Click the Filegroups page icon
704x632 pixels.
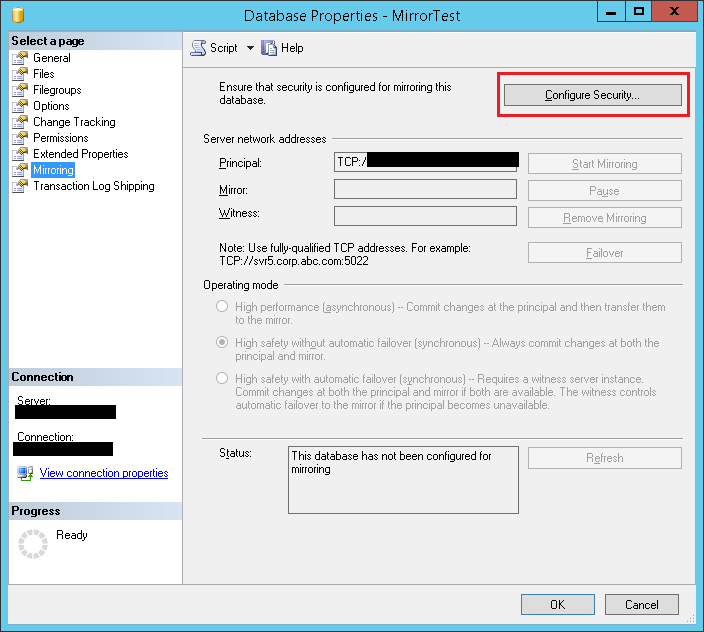(x=20, y=90)
